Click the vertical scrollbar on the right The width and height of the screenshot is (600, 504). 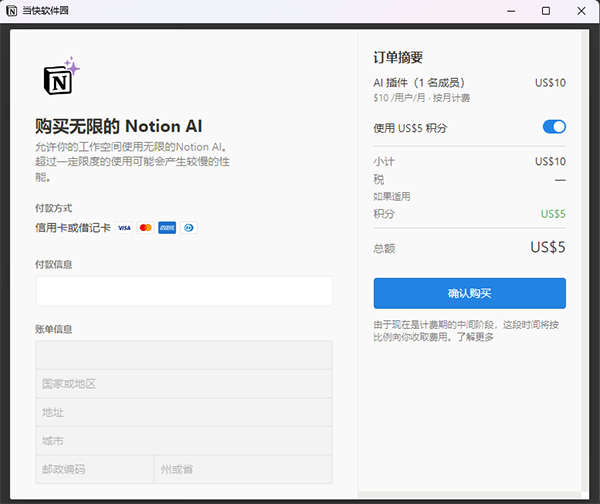point(585,260)
